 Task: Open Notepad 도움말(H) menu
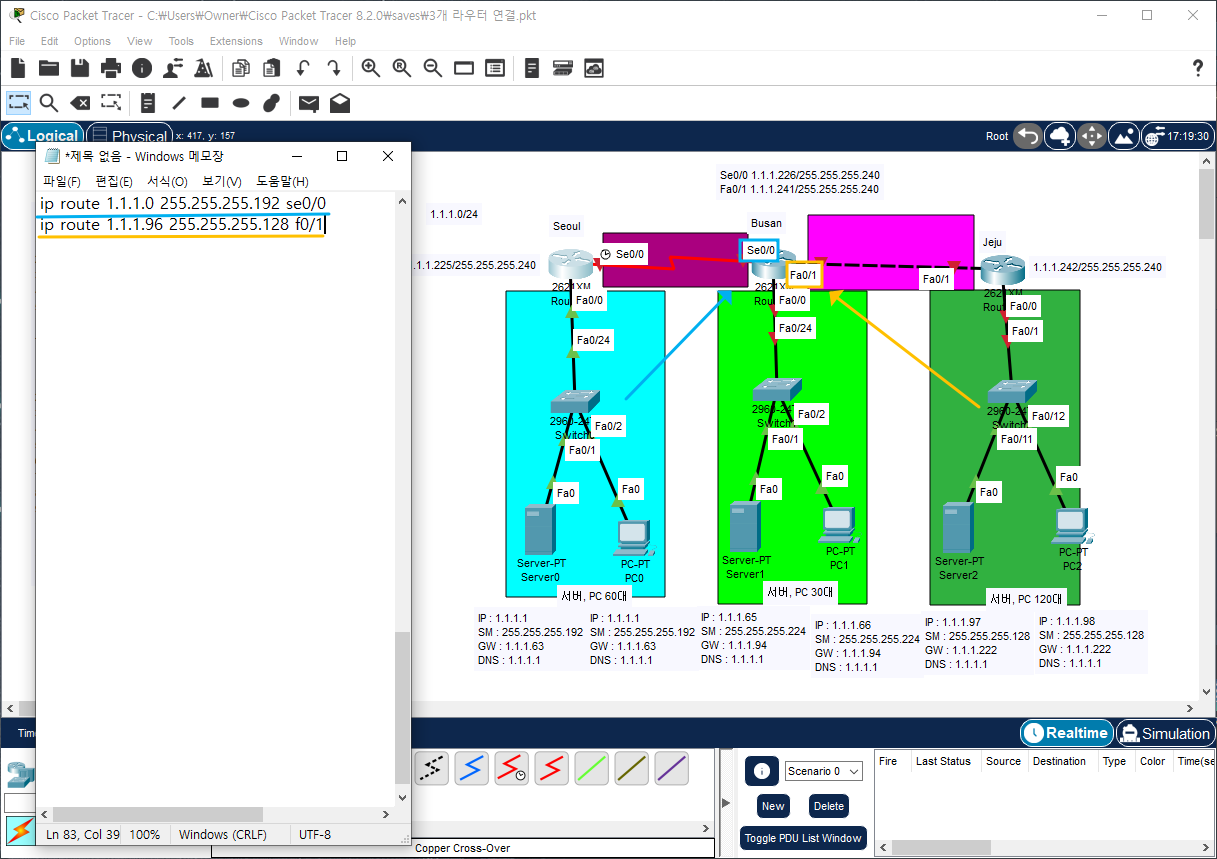(282, 181)
